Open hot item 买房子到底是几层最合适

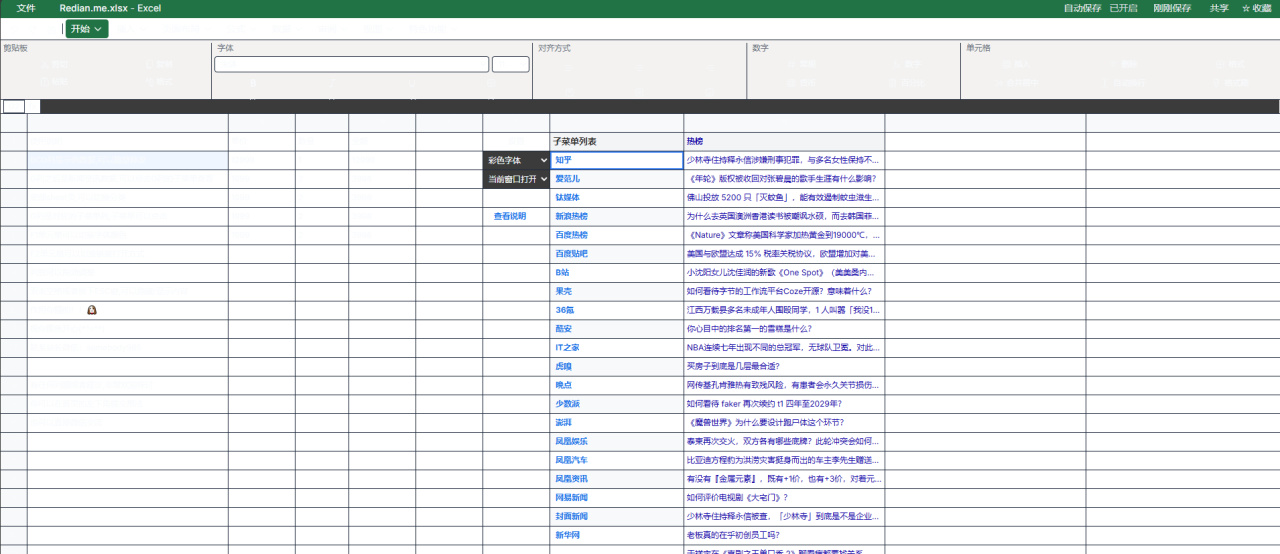[732, 366]
